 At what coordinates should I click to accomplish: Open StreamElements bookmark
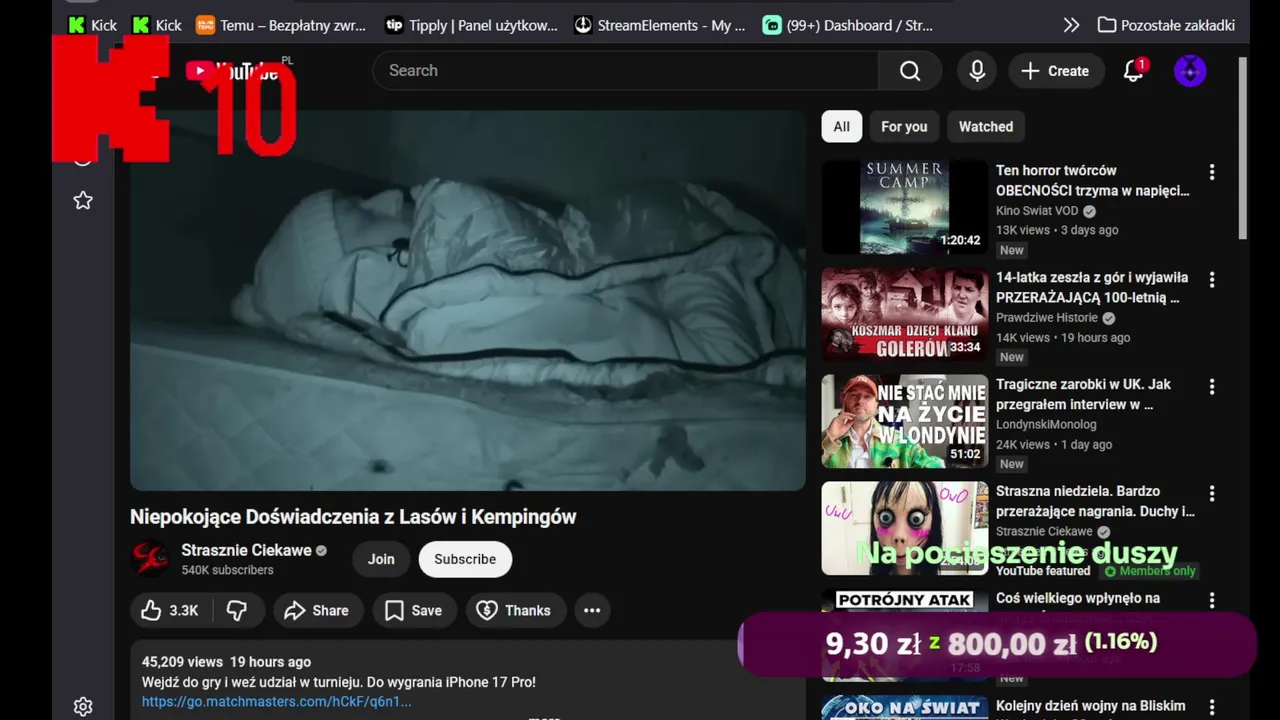pyautogui.click(x=660, y=25)
